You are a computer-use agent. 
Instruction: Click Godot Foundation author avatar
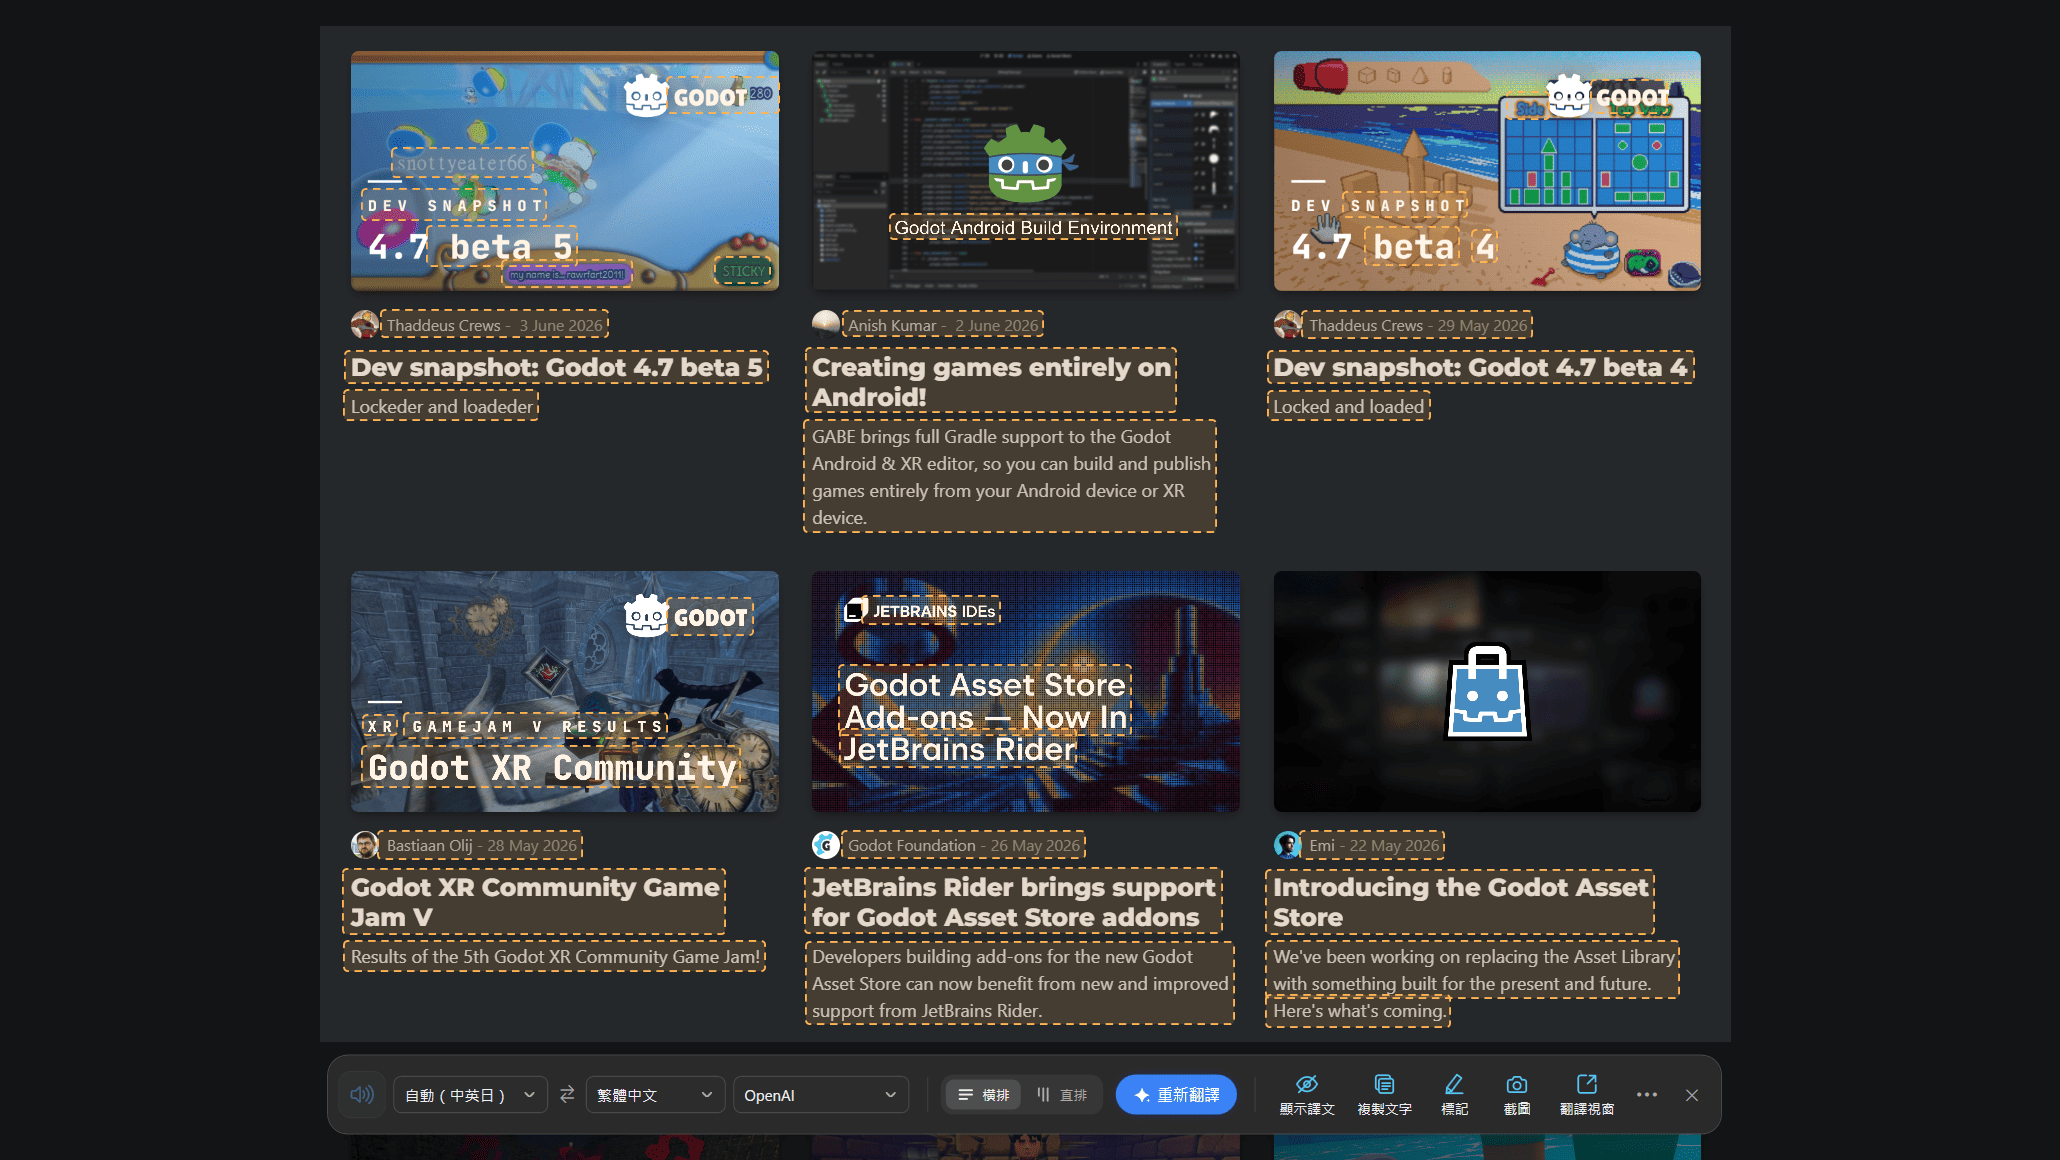pyautogui.click(x=826, y=845)
